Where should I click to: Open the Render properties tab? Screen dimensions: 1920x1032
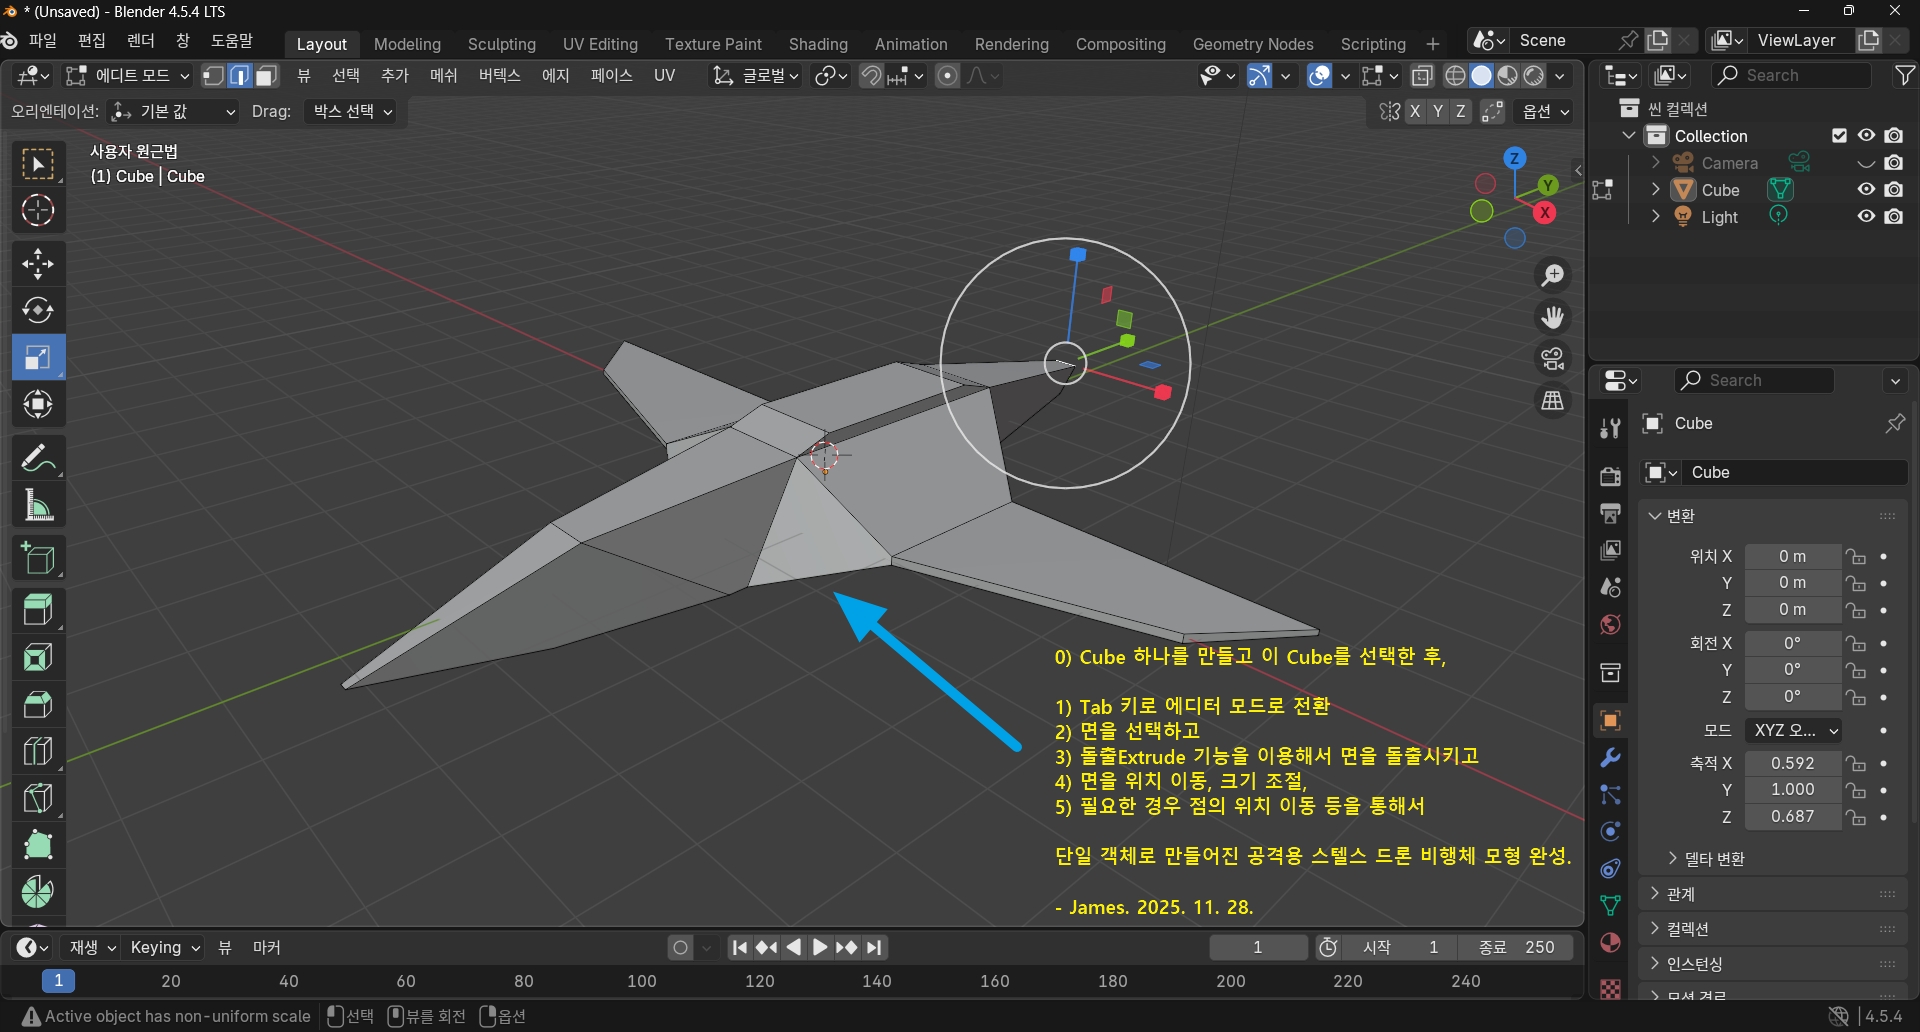coord(1610,476)
